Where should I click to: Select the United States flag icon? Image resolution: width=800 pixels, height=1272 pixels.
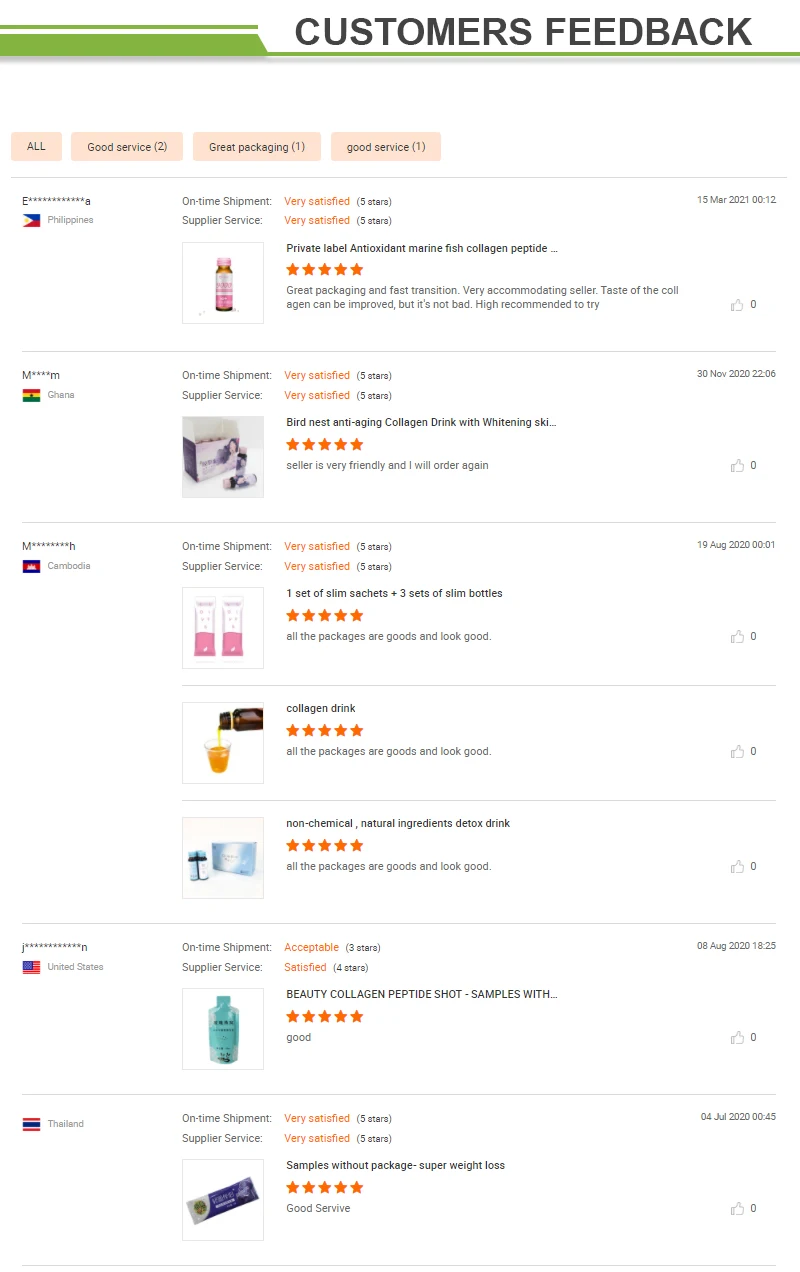coord(29,966)
